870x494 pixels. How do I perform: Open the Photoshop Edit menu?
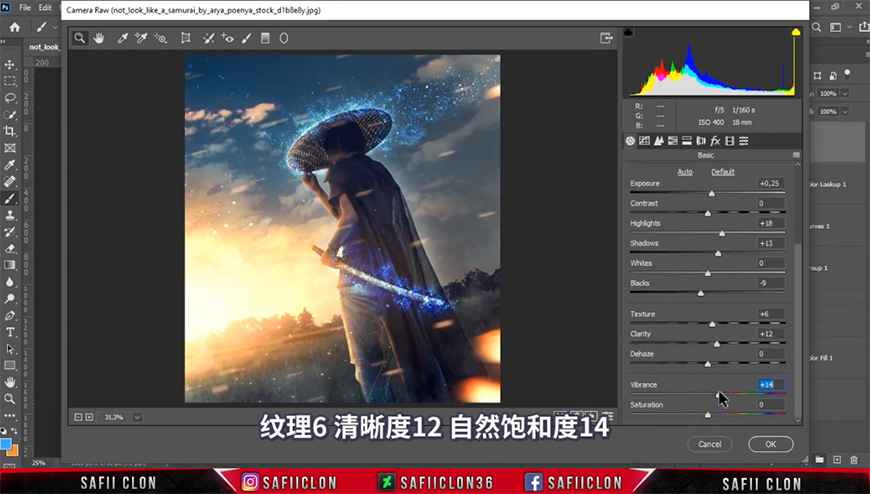[45, 8]
